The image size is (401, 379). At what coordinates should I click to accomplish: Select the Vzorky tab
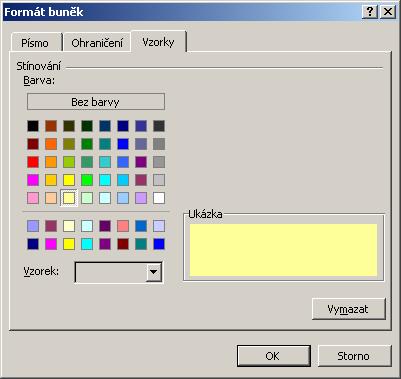tap(158, 42)
